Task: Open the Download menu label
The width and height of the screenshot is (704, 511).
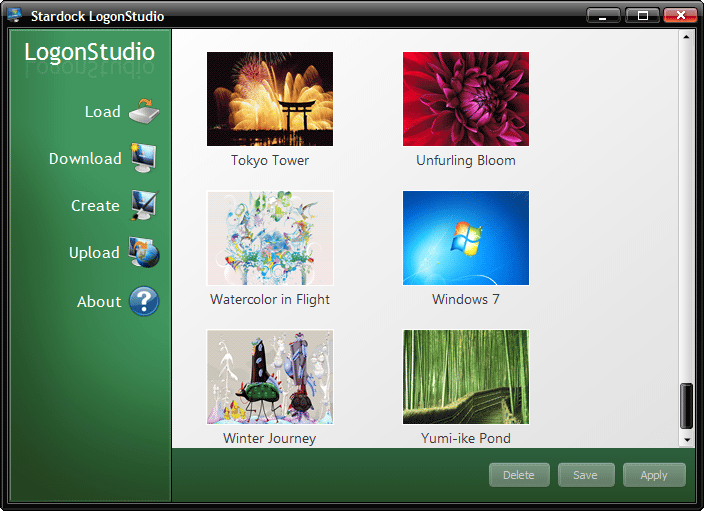Action: [x=85, y=159]
